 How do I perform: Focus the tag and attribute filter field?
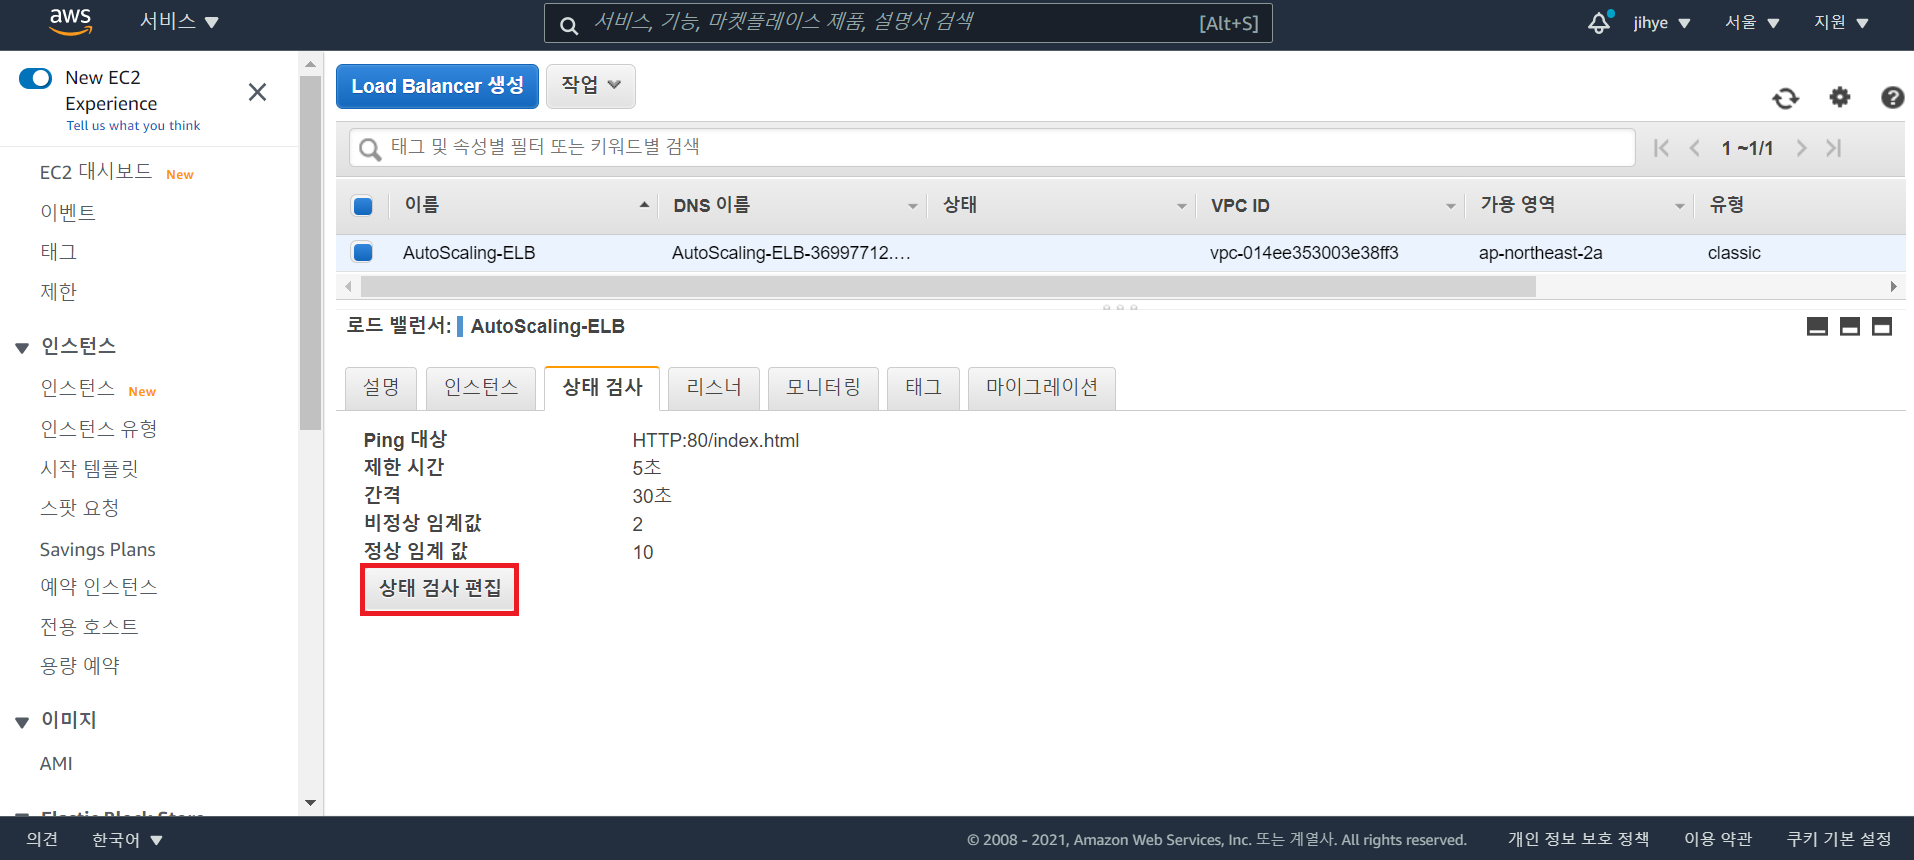(x=992, y=148)
